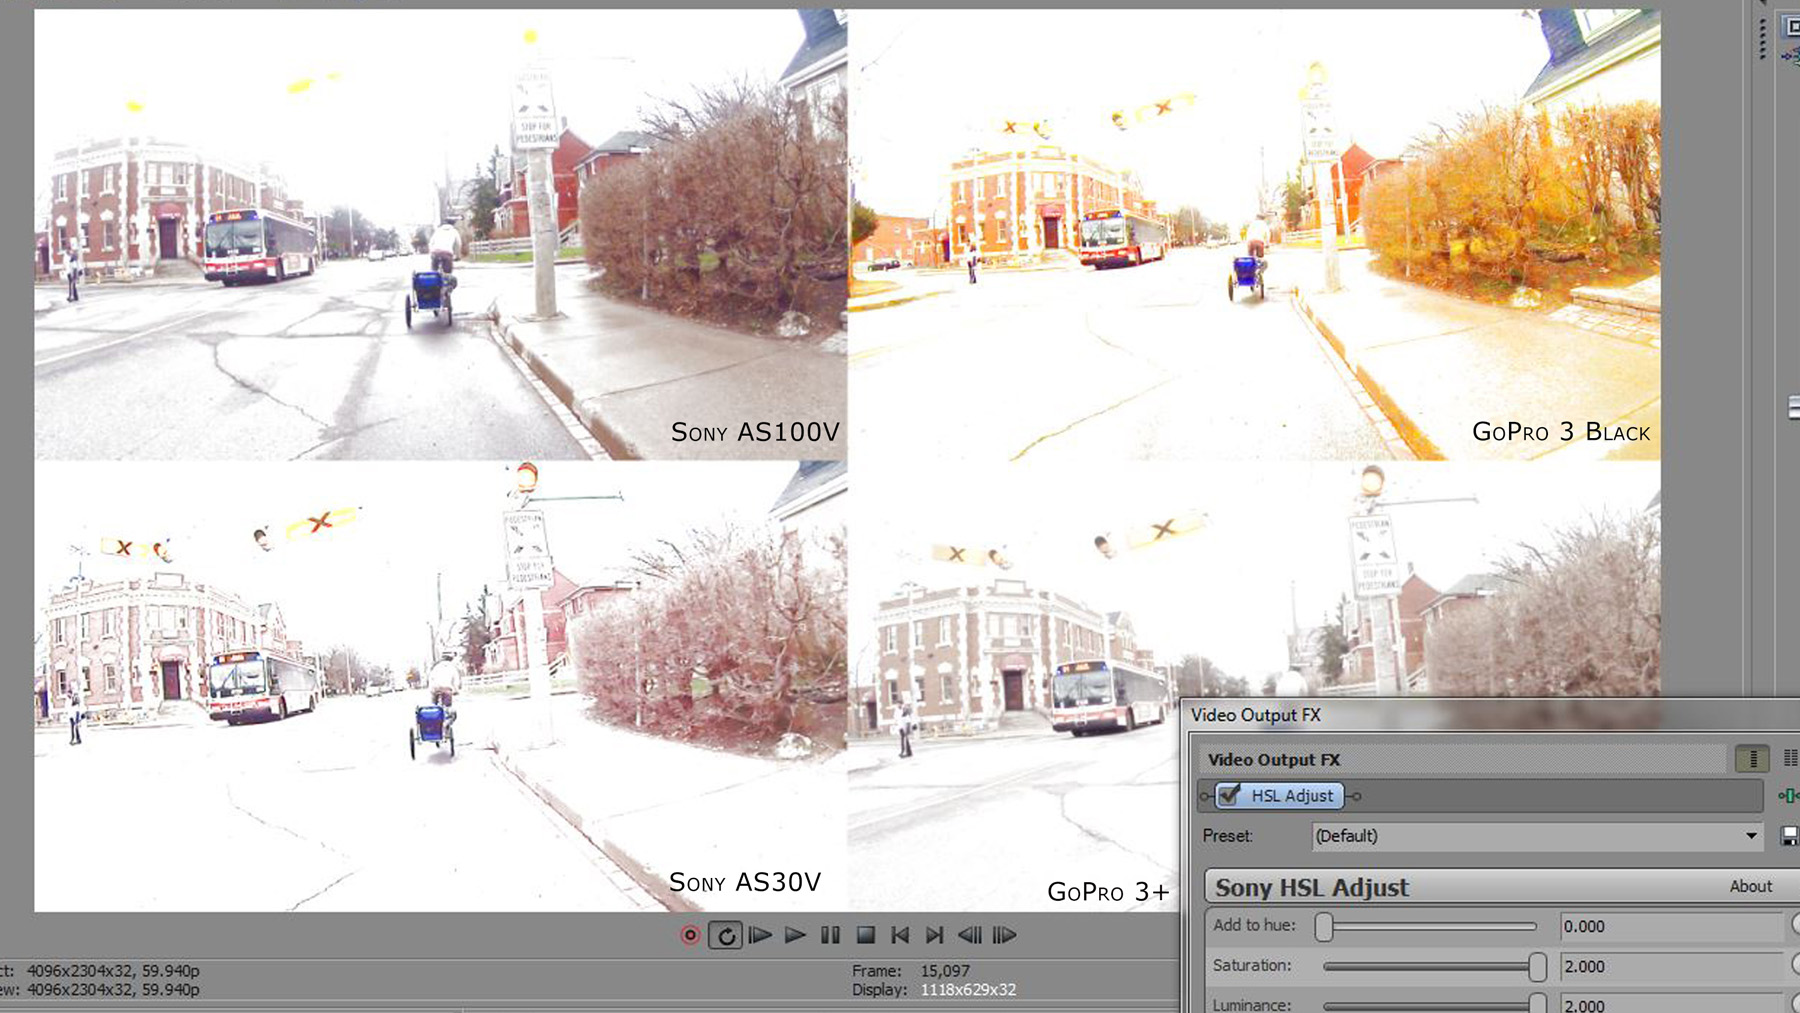Screen dimensions: 1800x1013
Task: Click Sony AS100V preview quadrant
Action: pyautogui.click(x=440, y=235)
